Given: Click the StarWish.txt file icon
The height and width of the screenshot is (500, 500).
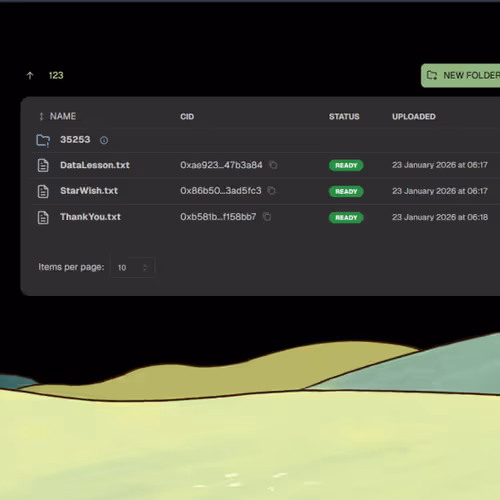Looking at the screenshot, I should coord(43,191).
